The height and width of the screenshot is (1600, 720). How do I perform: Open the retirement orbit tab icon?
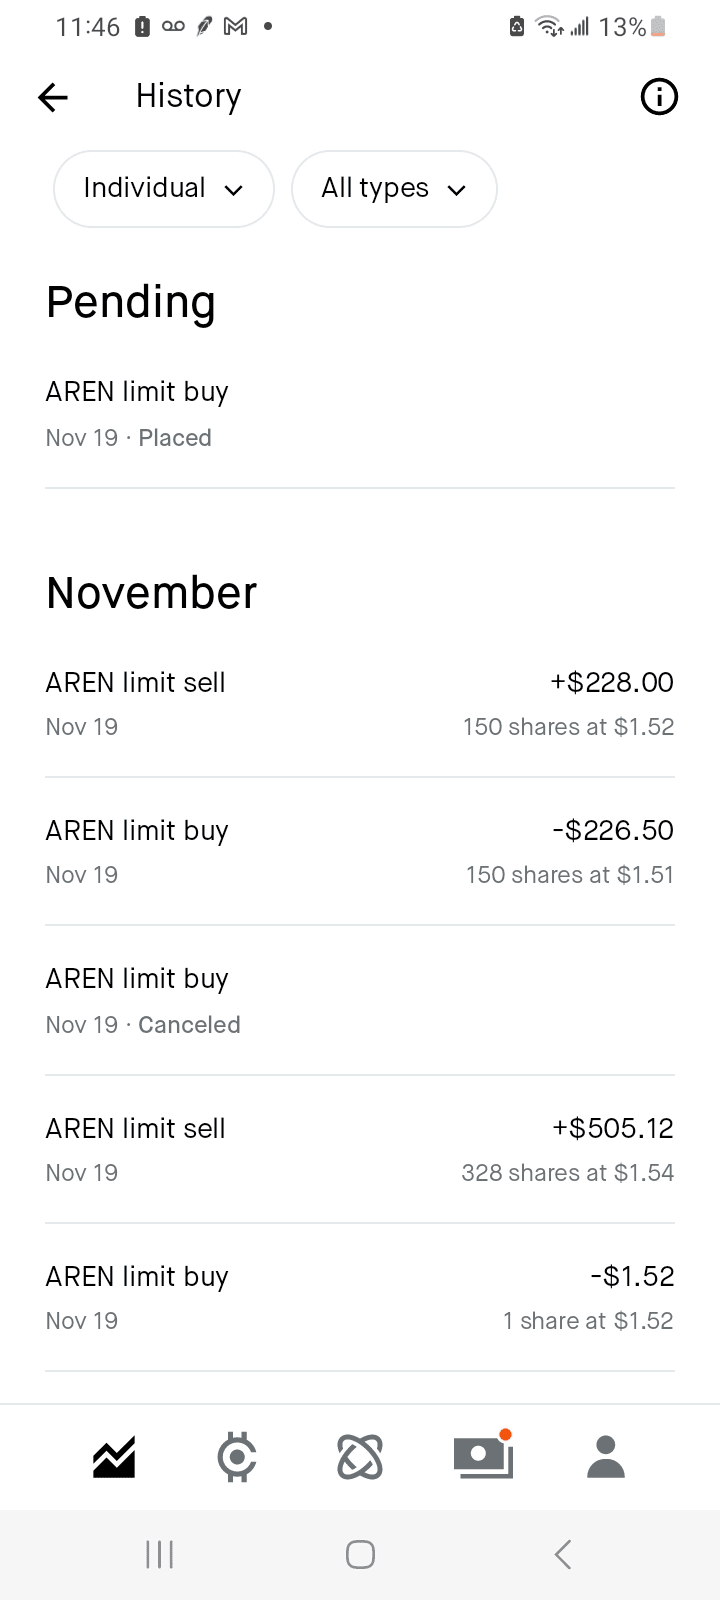click(x=360, y=1457)
